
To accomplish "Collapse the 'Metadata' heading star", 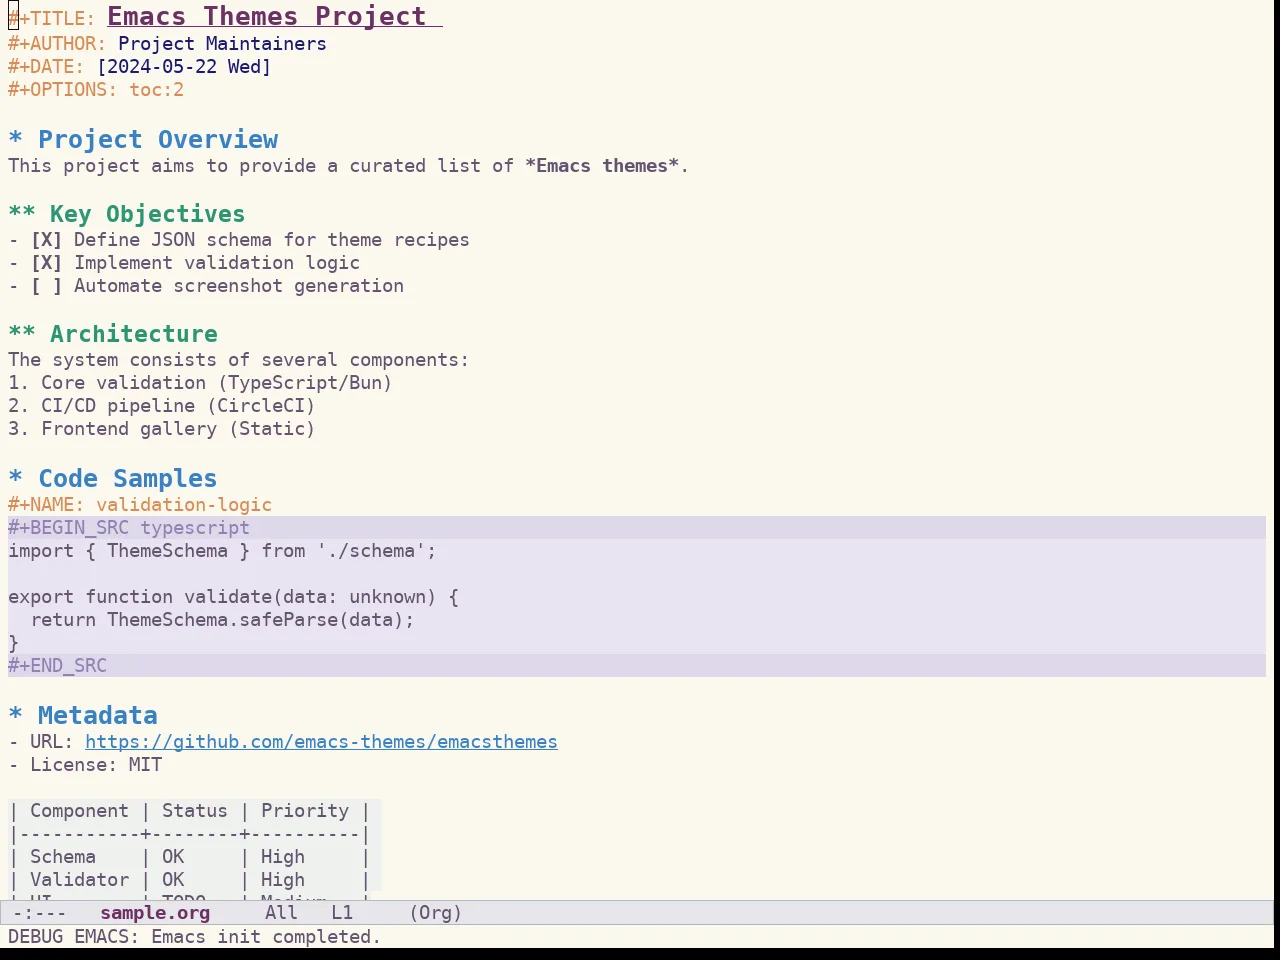I will point(15,716).
